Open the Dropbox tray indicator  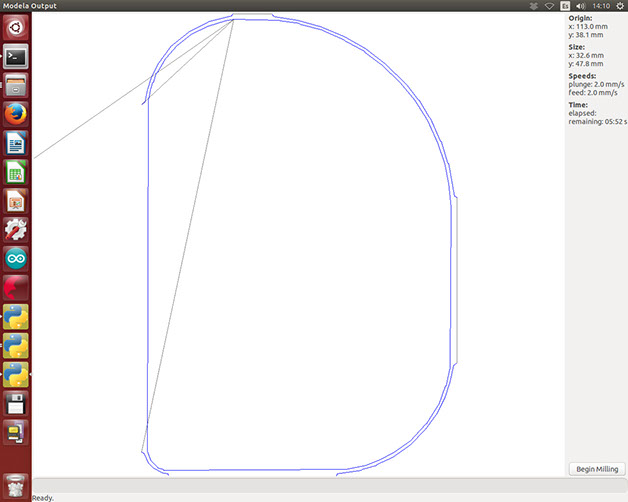[533, 6]
